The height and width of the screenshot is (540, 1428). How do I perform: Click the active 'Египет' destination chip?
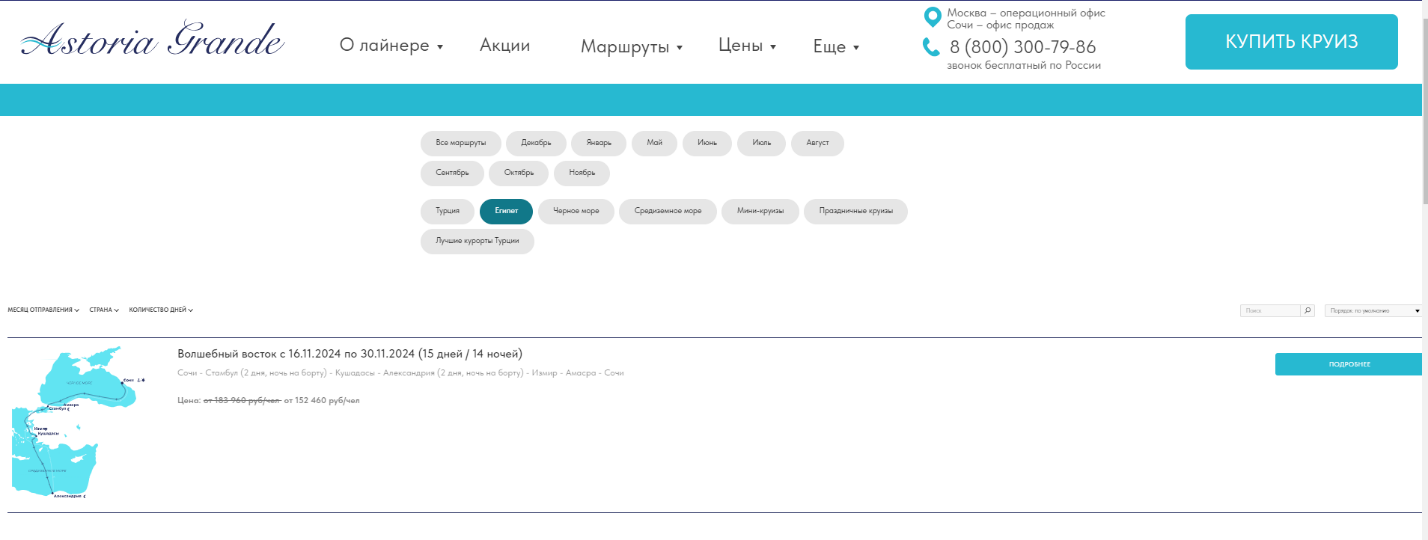[x=506, y=212]
